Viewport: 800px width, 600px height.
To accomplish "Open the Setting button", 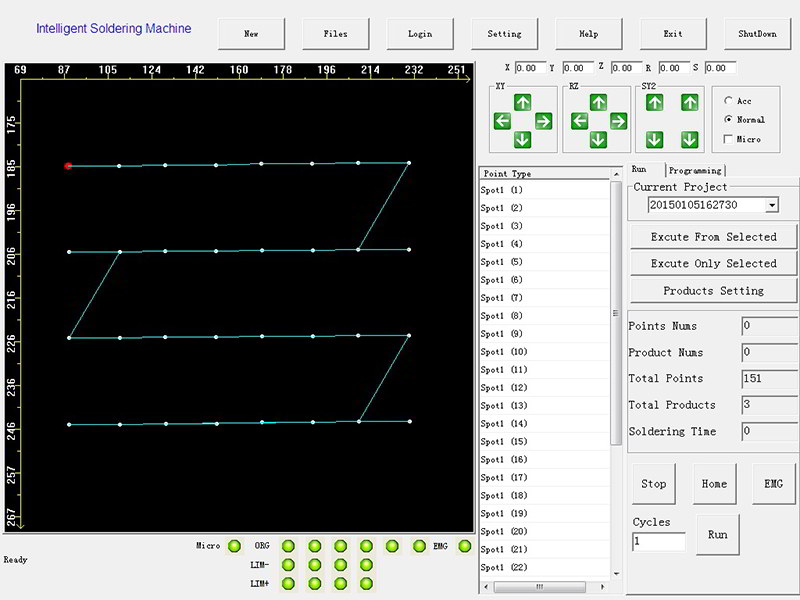I will tap(504, 34).
